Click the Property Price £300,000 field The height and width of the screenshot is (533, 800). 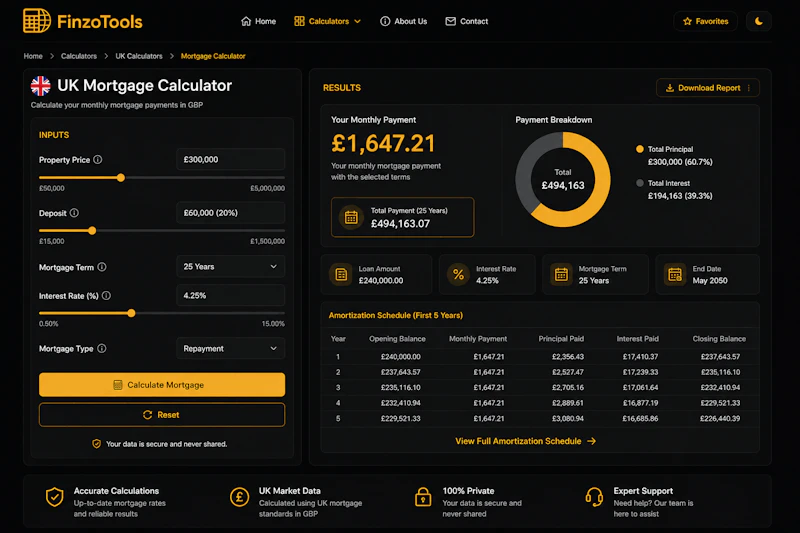tap(231, 160)
